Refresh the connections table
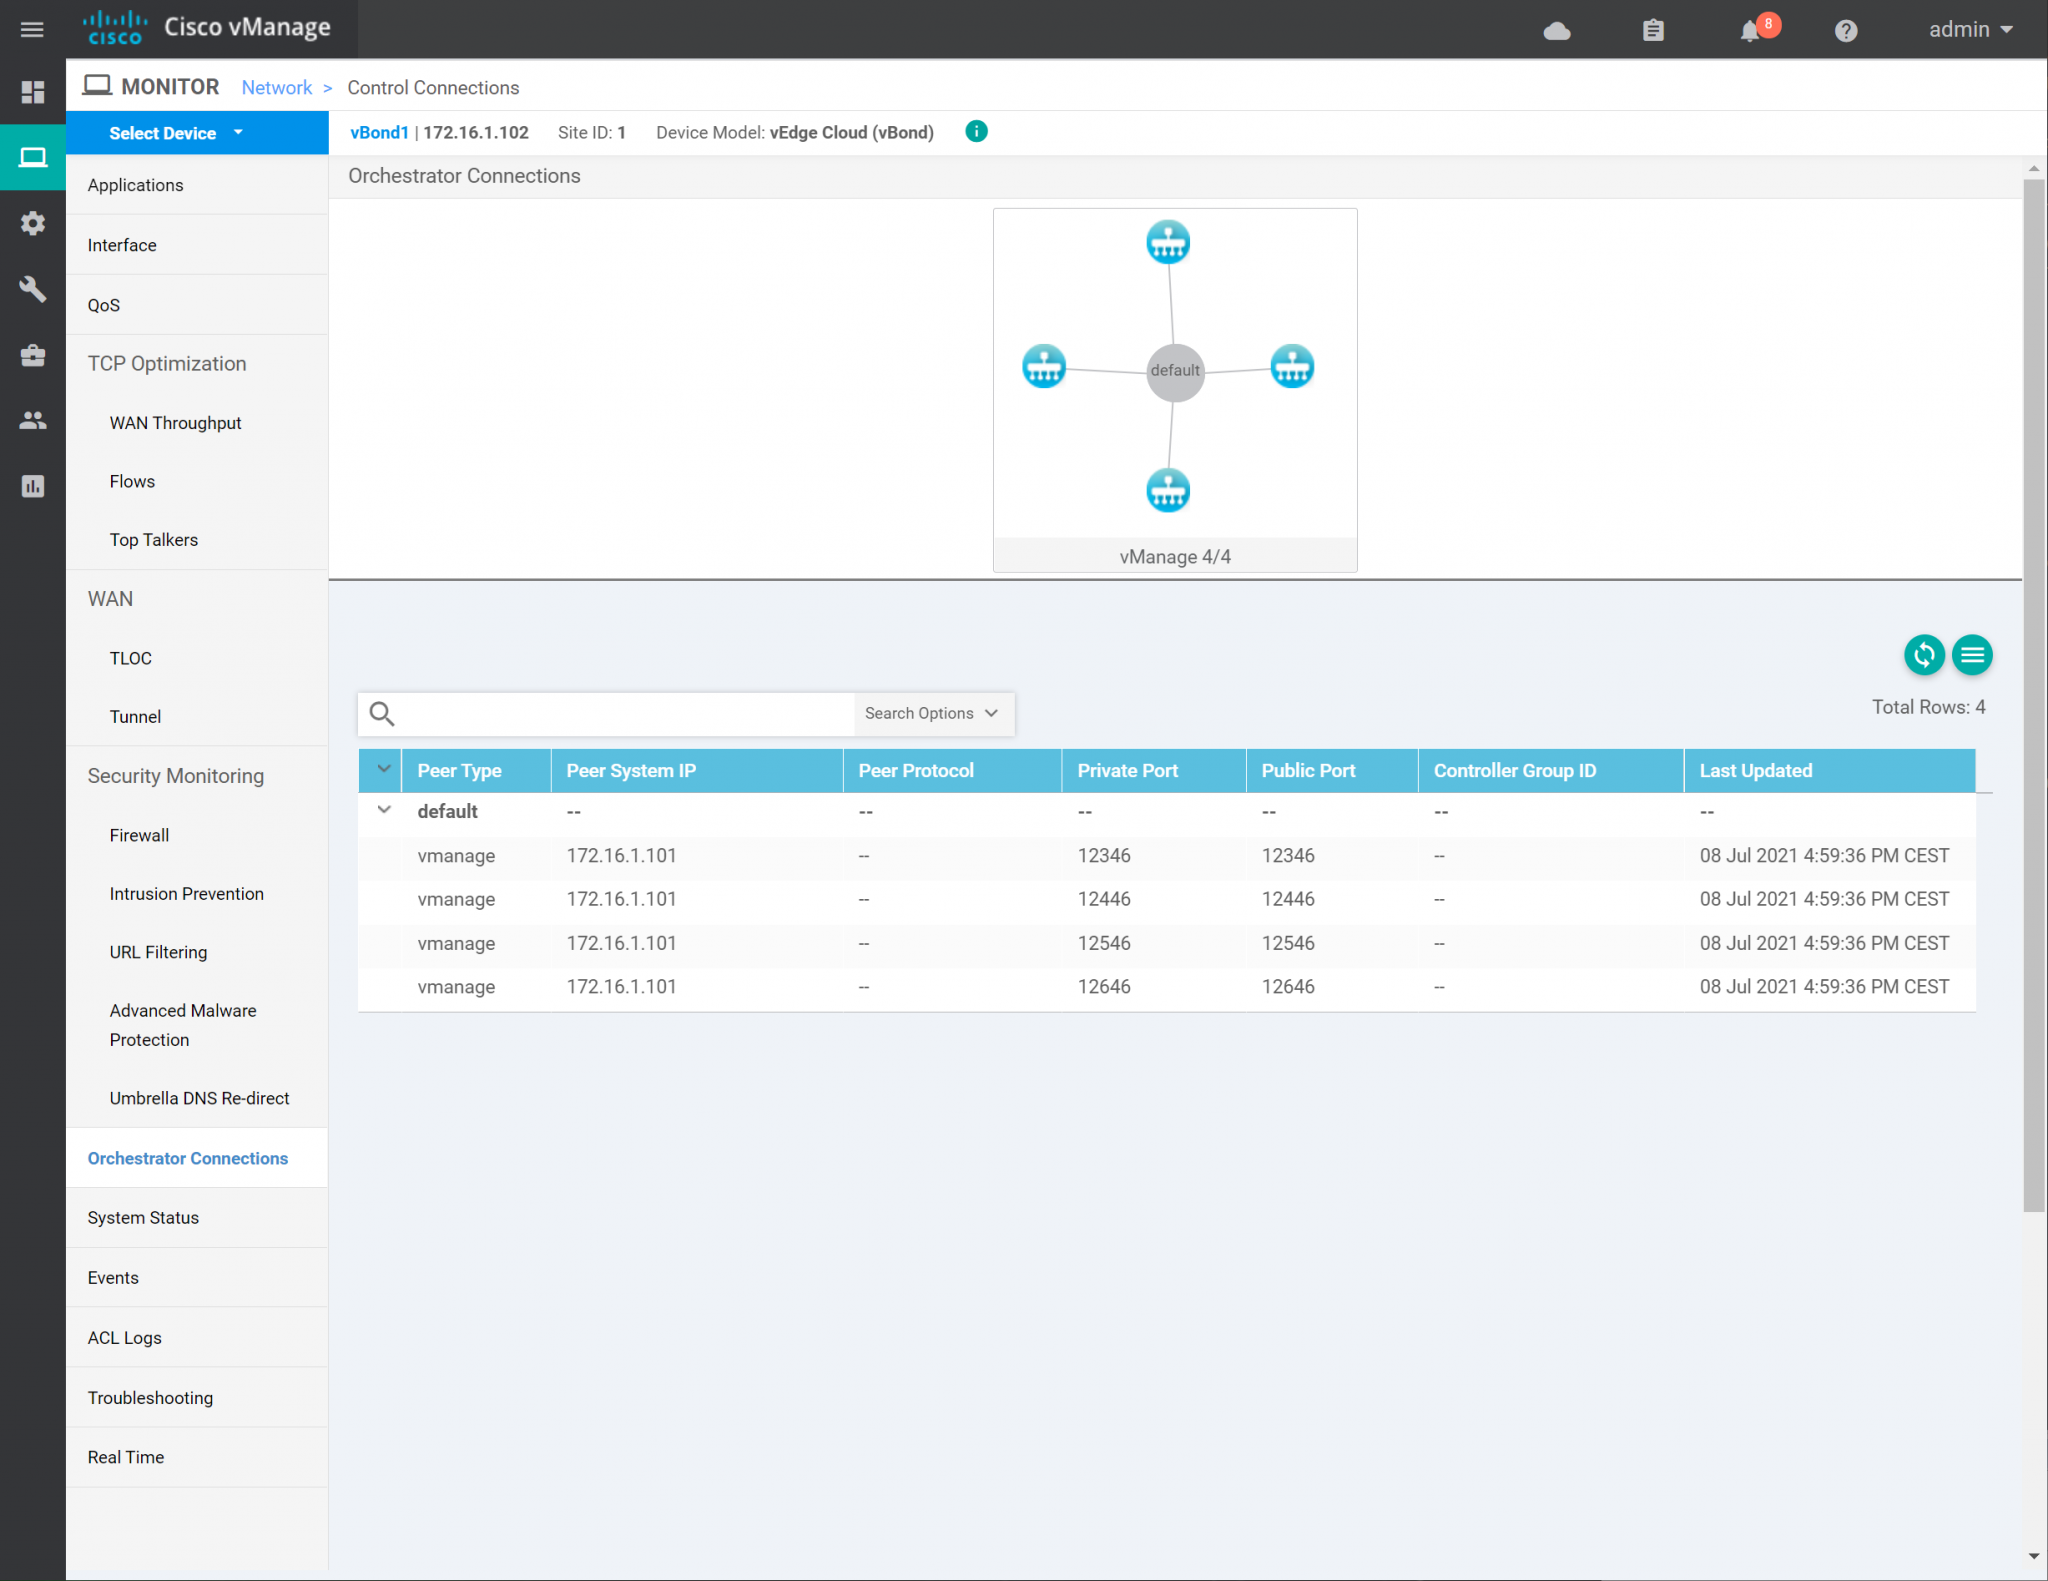Viewport: 2048px width, 1581px height. [1924, 655]
